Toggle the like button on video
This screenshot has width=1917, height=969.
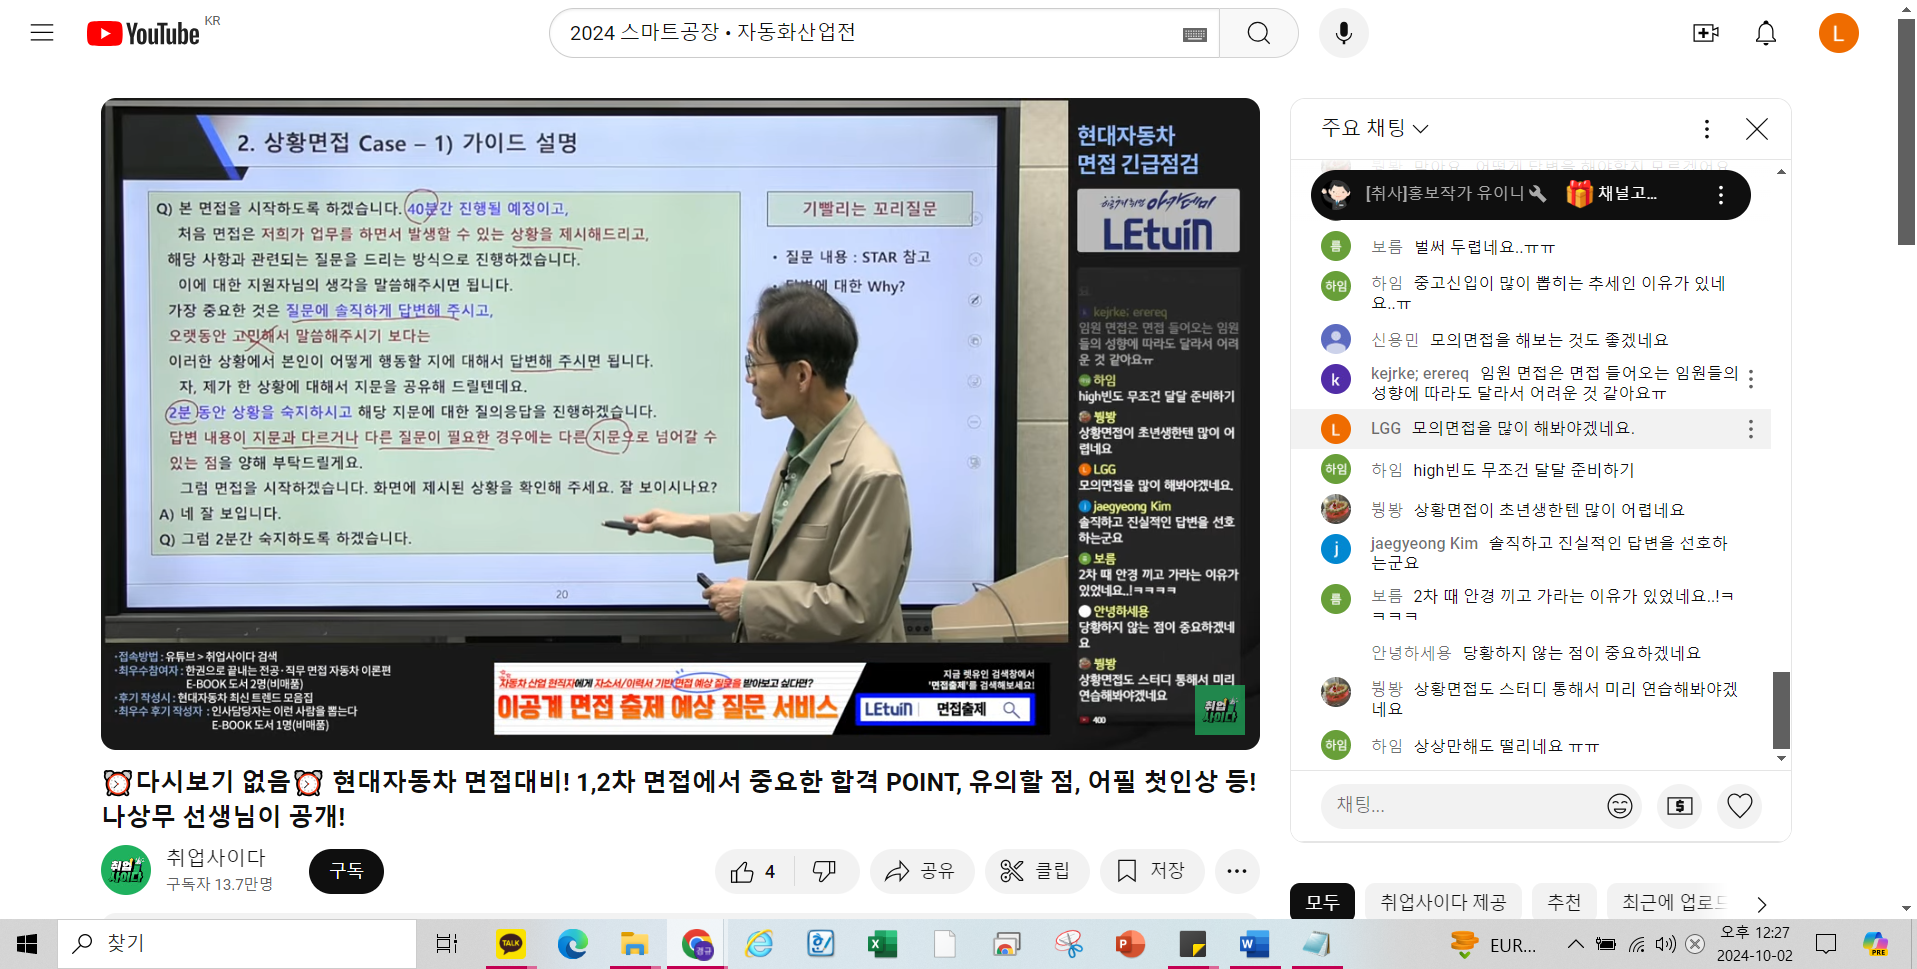click(x=755, y=872)
